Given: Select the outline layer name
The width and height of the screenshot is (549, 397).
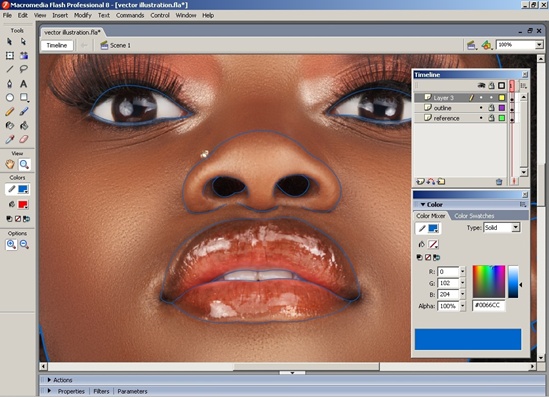Looking at the screenshot, I should [443, 108].
